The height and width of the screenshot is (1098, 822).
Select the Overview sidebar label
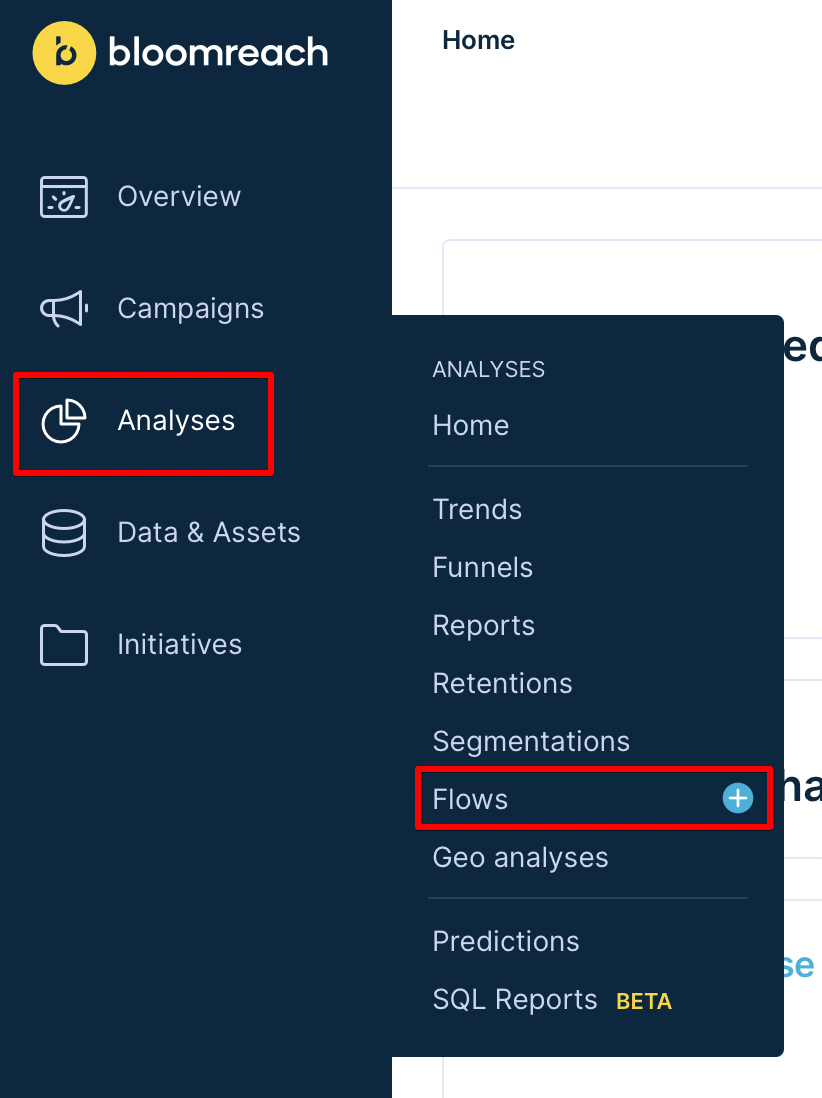click(179, 197)
